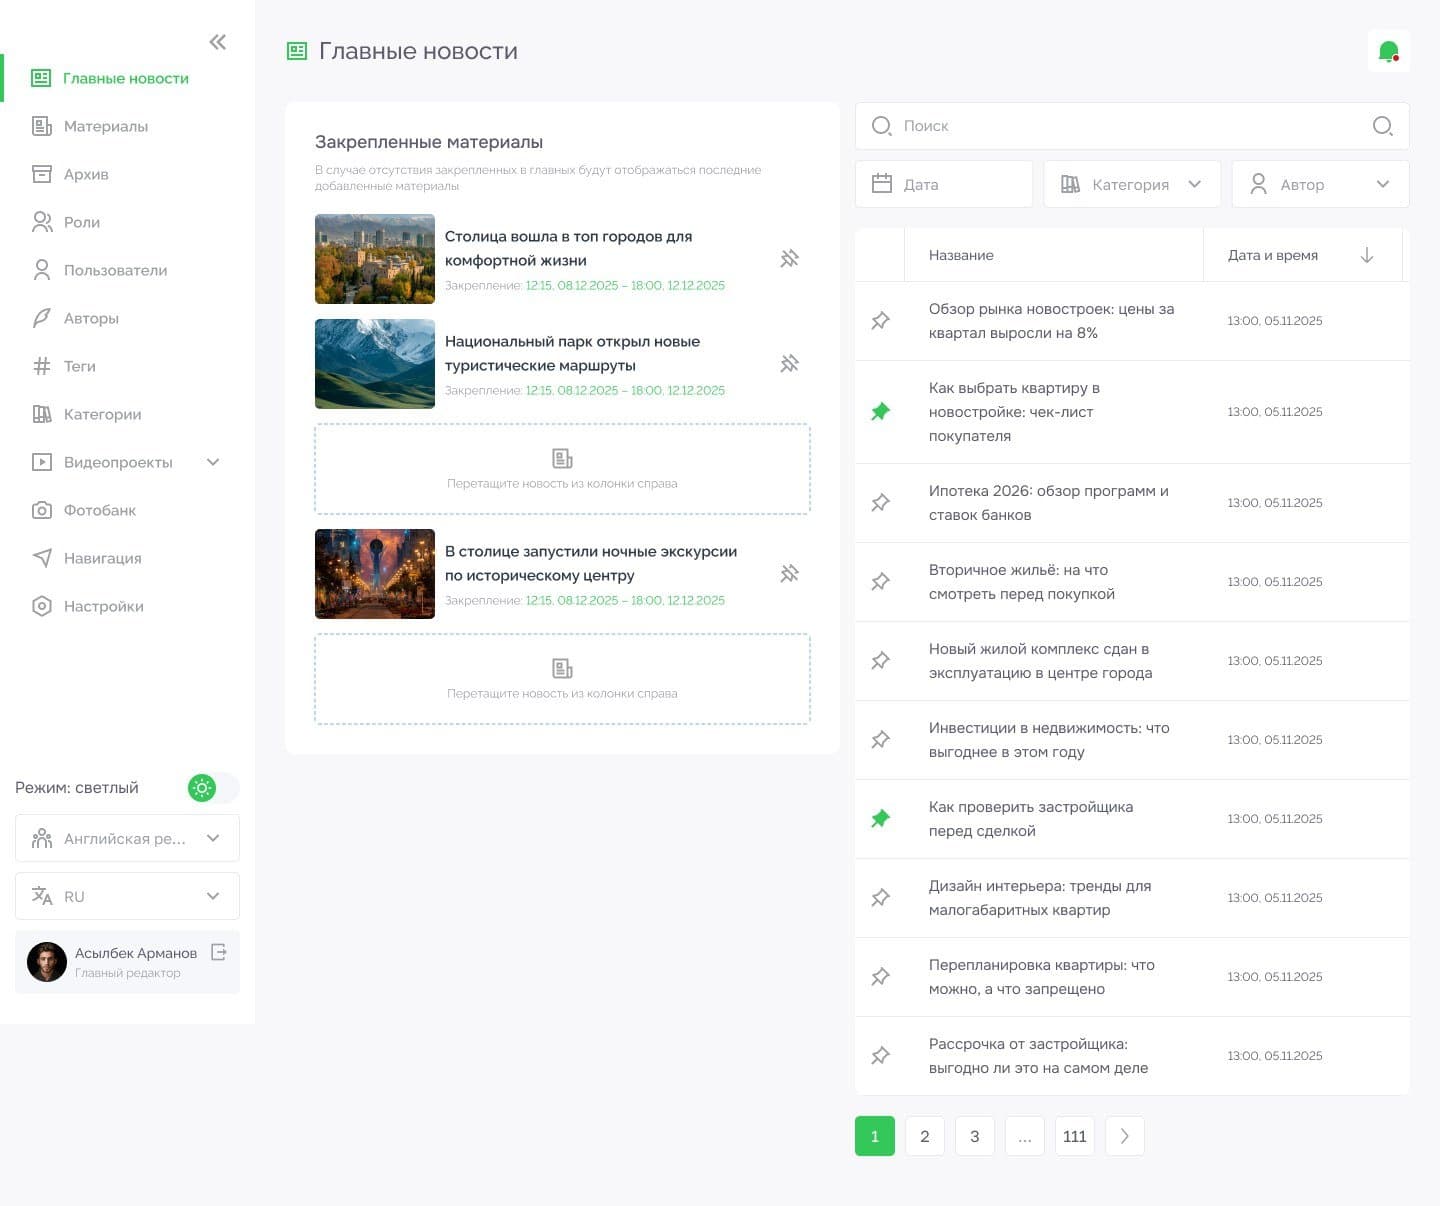Go to page 3
This screenshot has height=1206, width=1440.
[975, 1136]
